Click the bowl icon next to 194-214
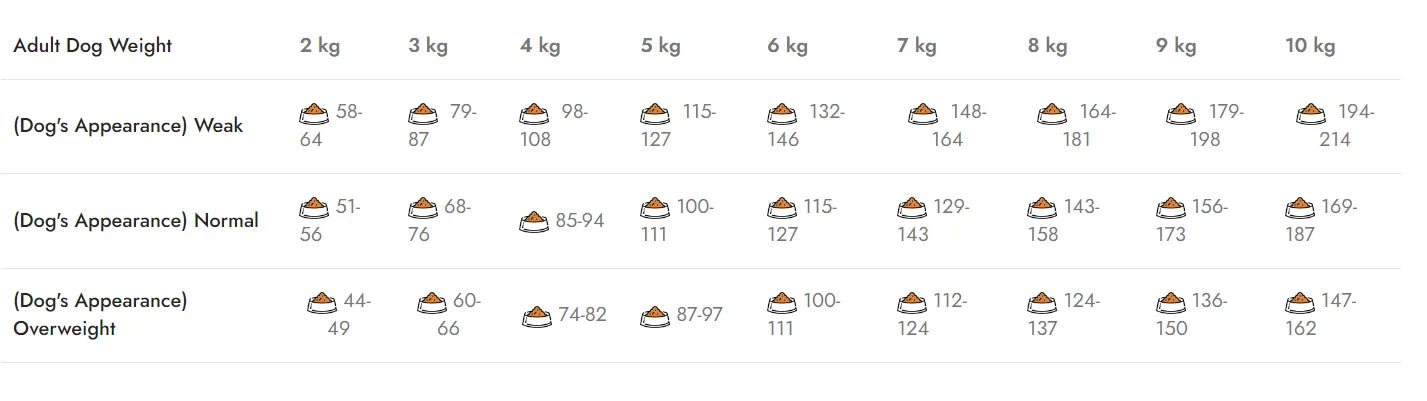The height and width of the screenshot is (401, 1427). pos(1311,113)
